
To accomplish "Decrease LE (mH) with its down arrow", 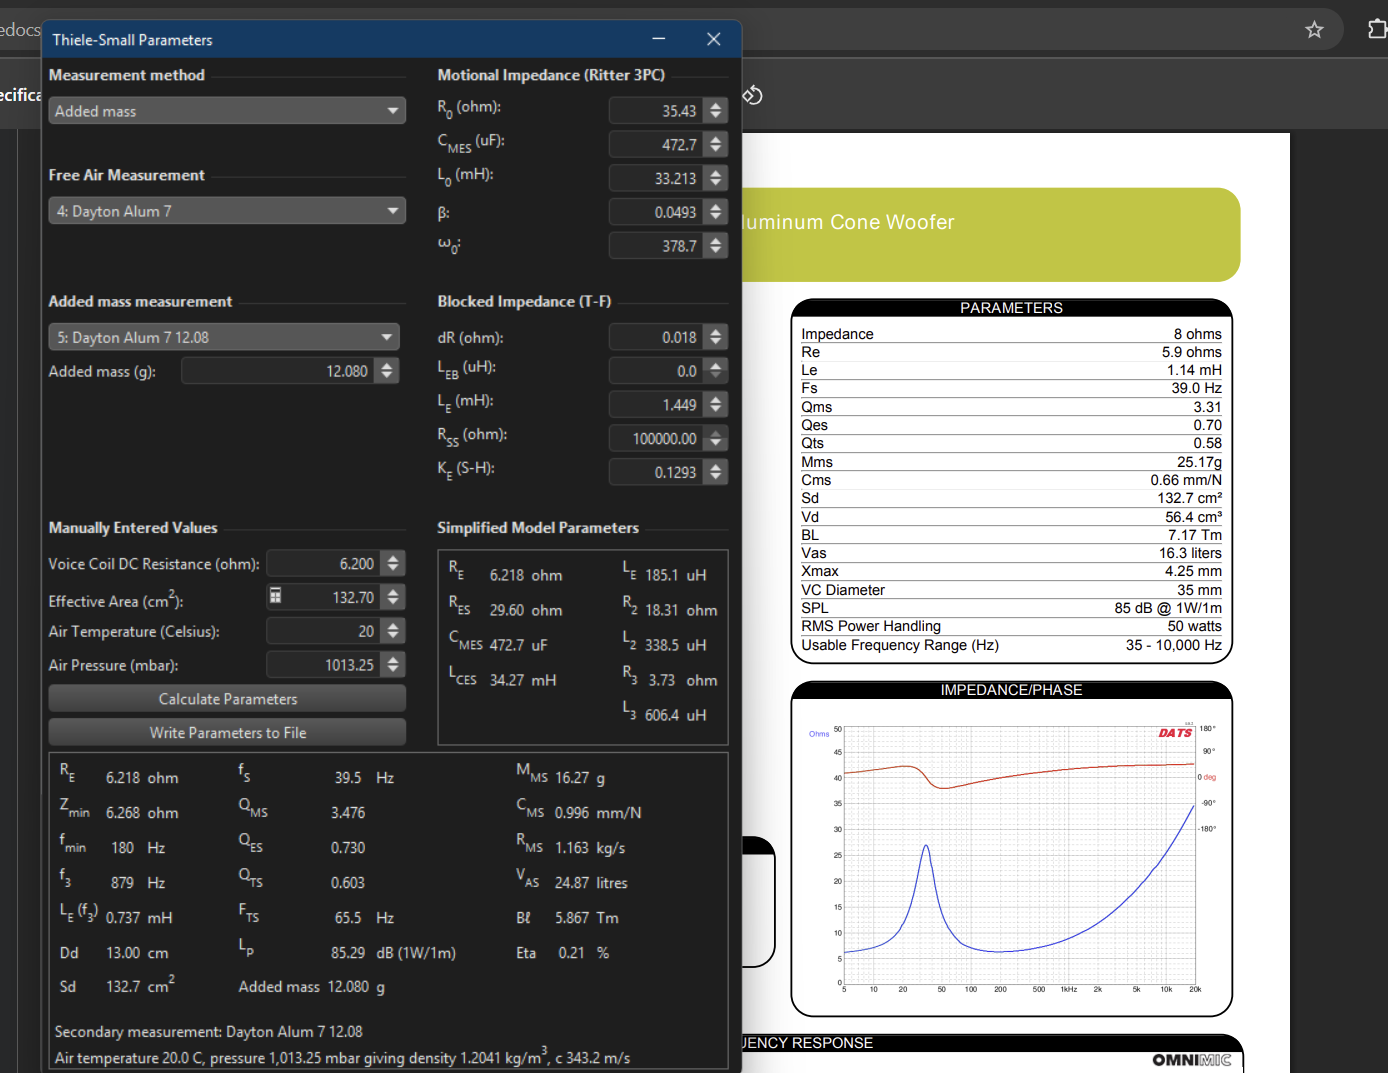I will [x=716, y=410].
